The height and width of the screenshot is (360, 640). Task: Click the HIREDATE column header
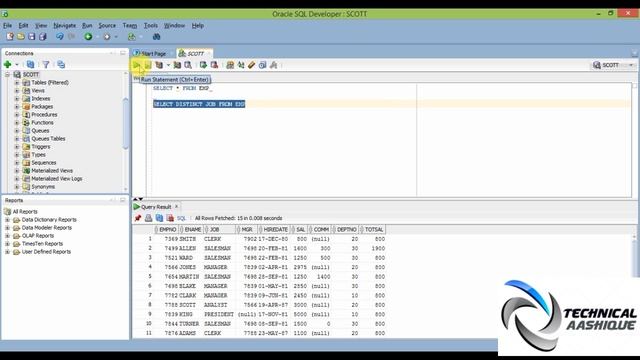coord(275,230)
